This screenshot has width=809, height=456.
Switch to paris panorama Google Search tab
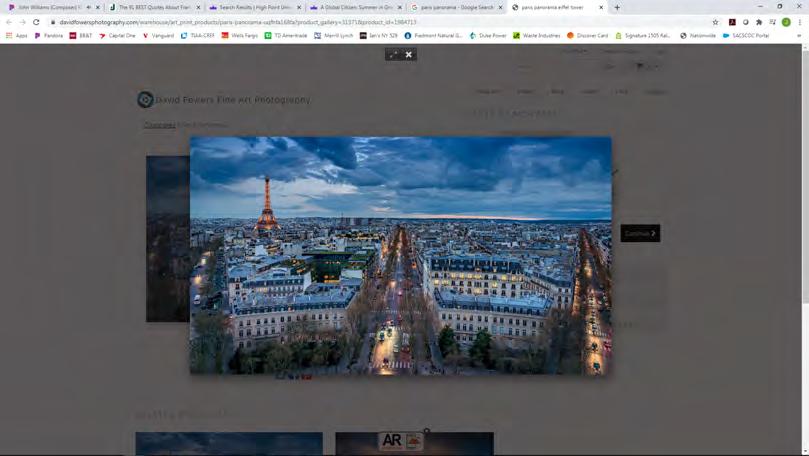[x=456, y=7]
